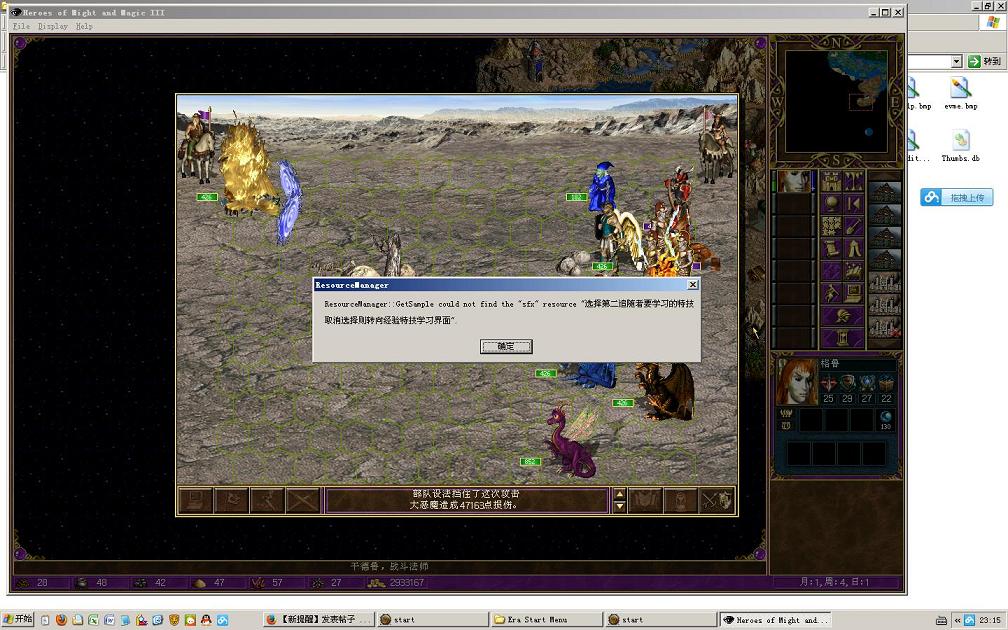The image size is (1008, 630).
Task: Open adventure options tent icon
Action: 854,249
